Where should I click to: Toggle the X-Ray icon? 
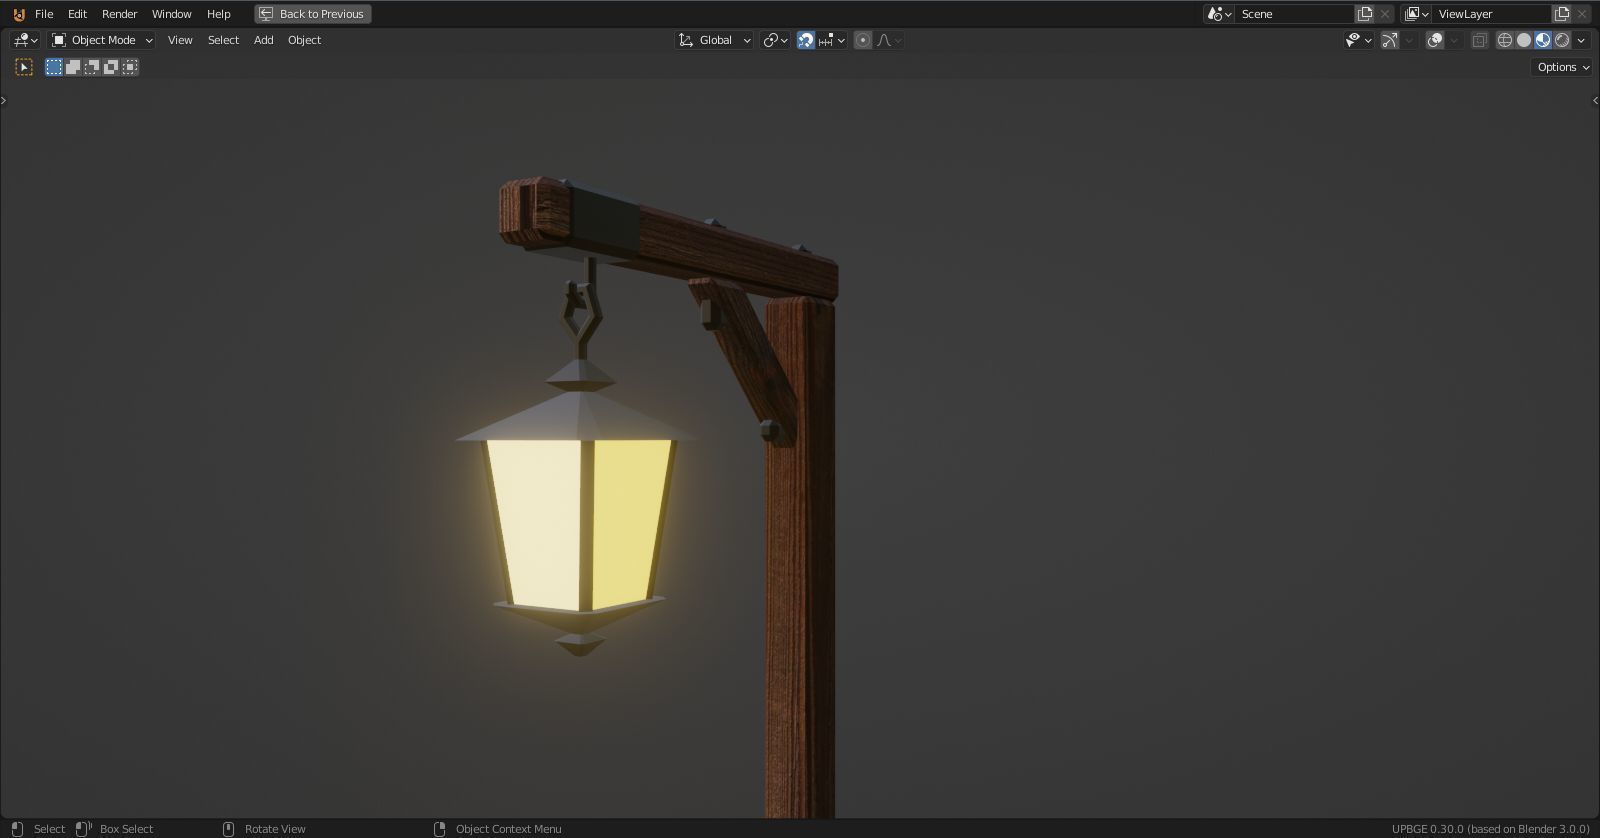pos(1479,40)
